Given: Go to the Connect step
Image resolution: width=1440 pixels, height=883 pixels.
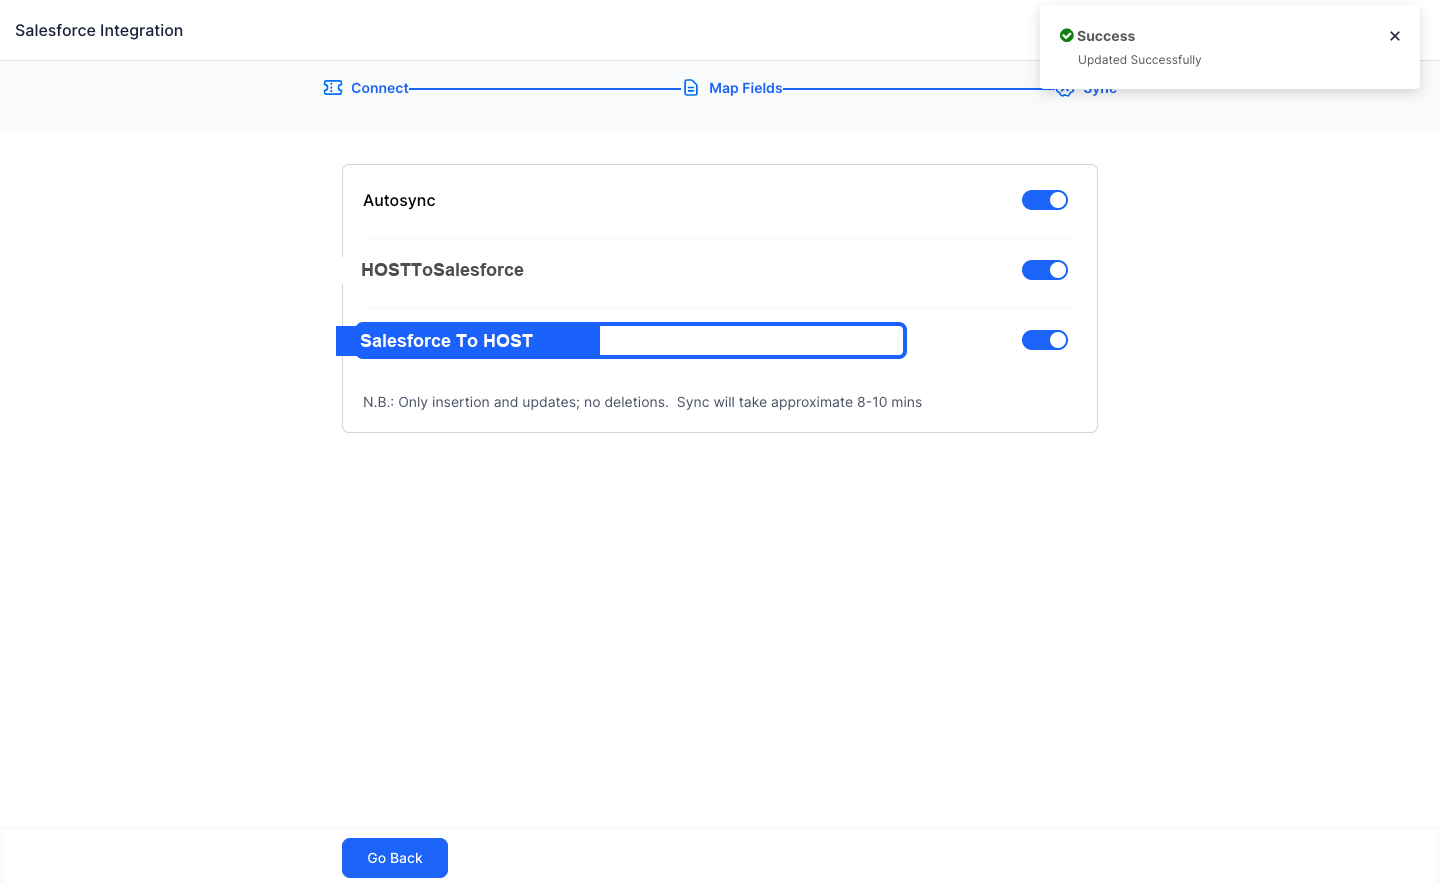Looking at the screenshot, I should click(x=380, y=88).
